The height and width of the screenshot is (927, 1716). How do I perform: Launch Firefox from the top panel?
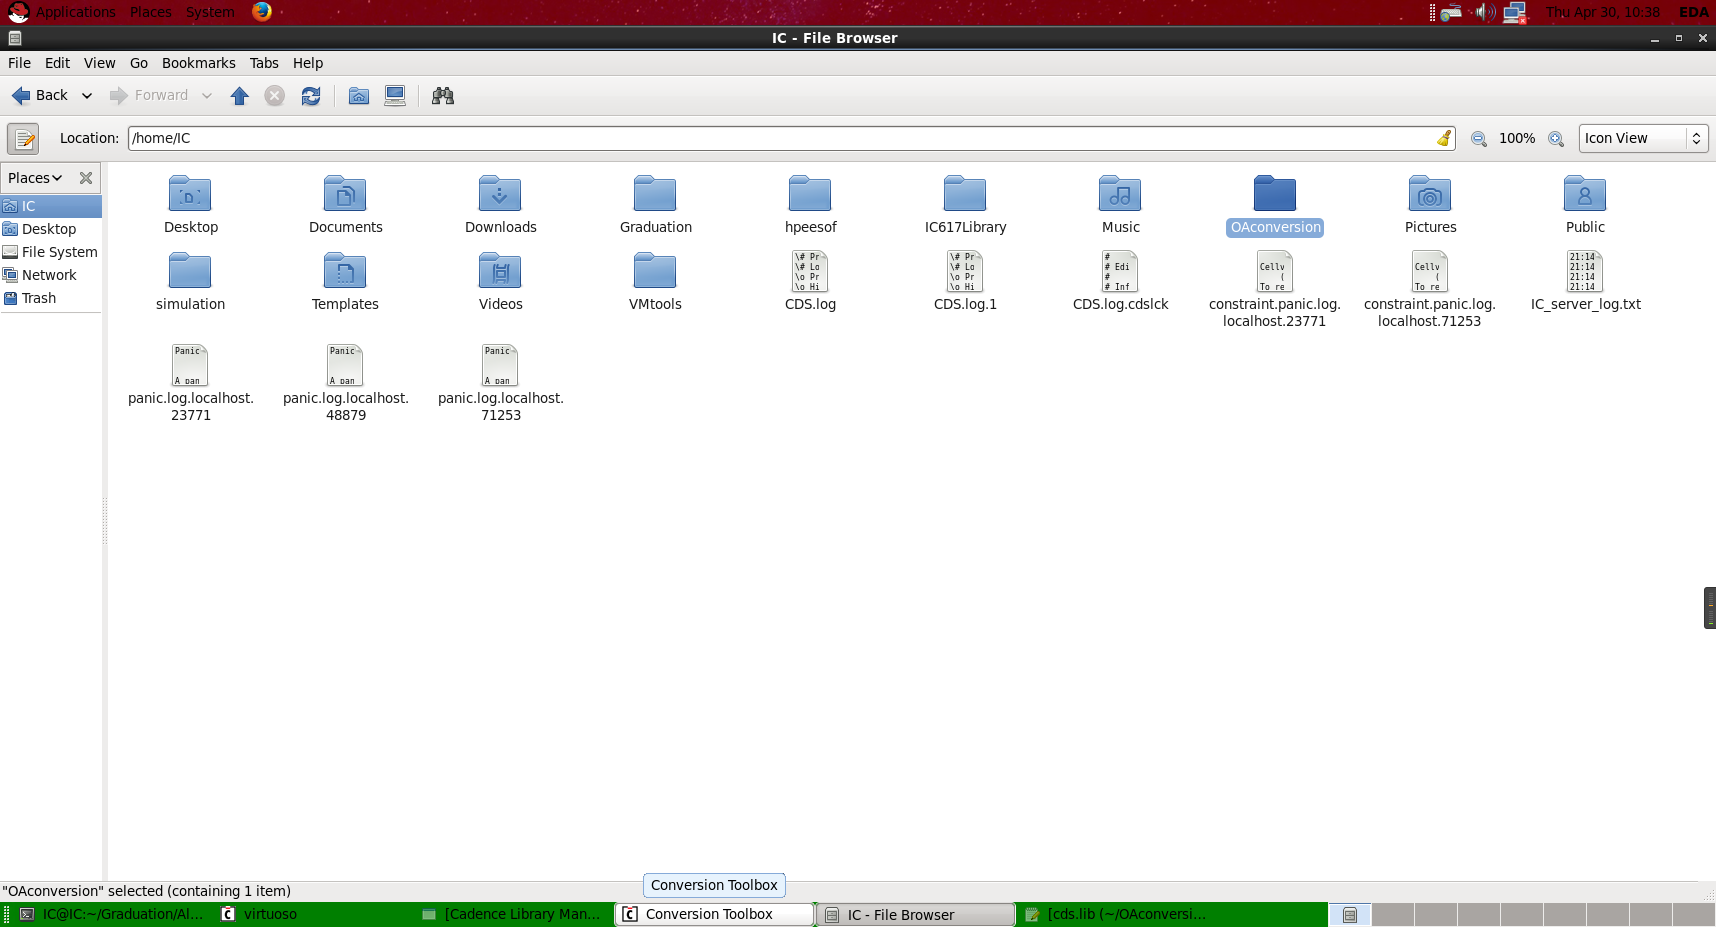[261, 12]
